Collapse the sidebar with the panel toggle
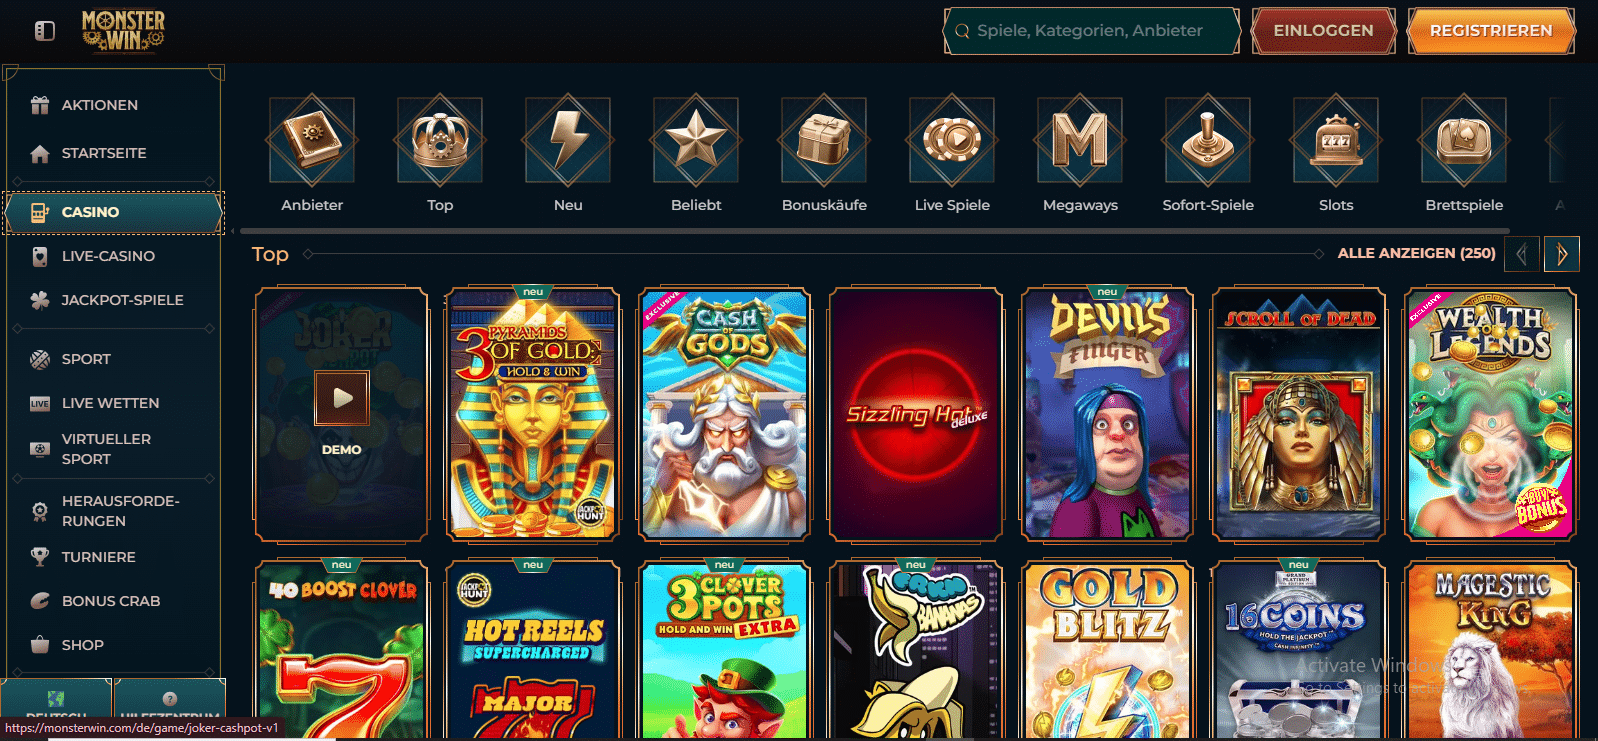The image size is (1598, 741). 45,31
